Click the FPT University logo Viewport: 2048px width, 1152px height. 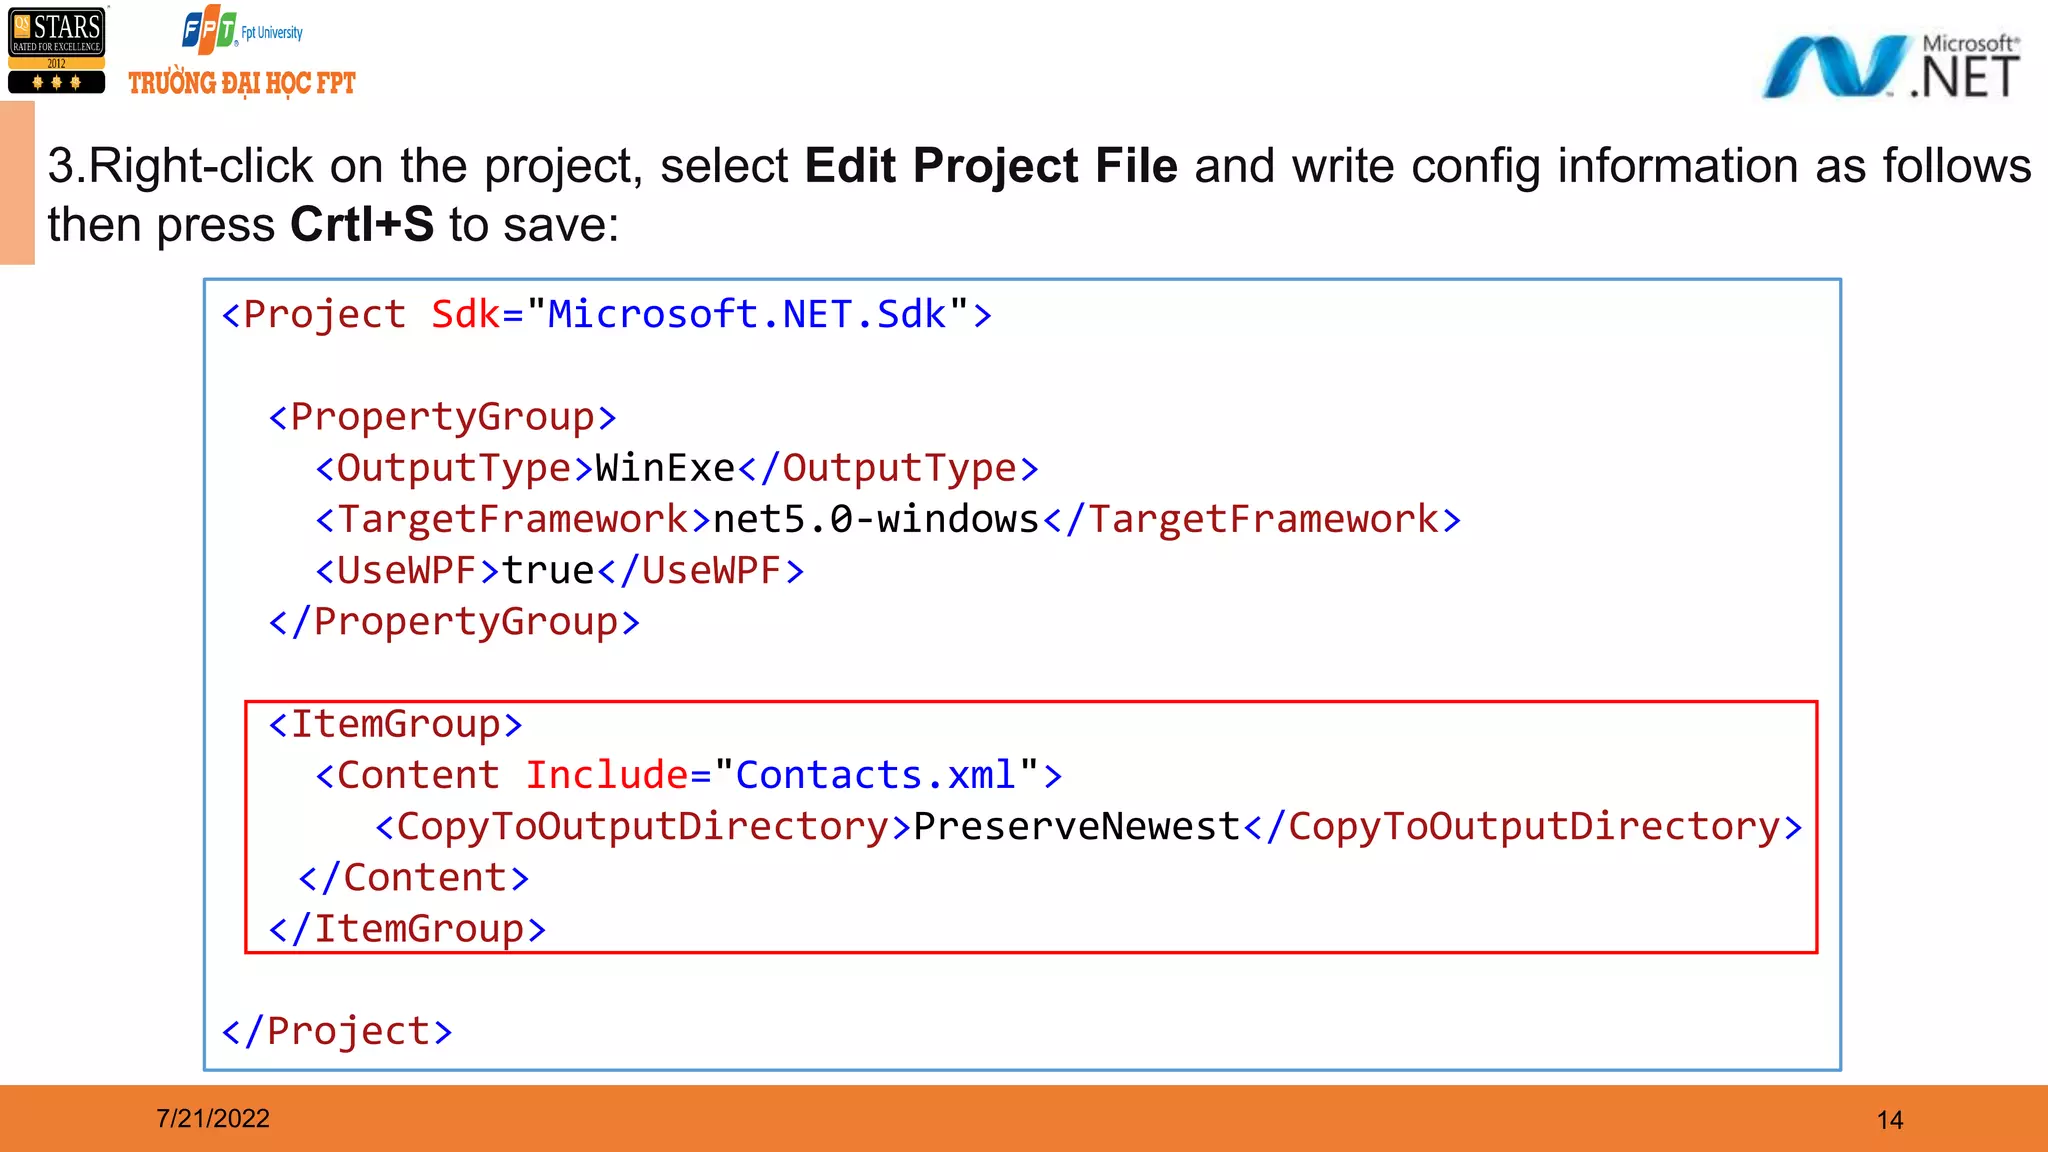pos(242,31)
